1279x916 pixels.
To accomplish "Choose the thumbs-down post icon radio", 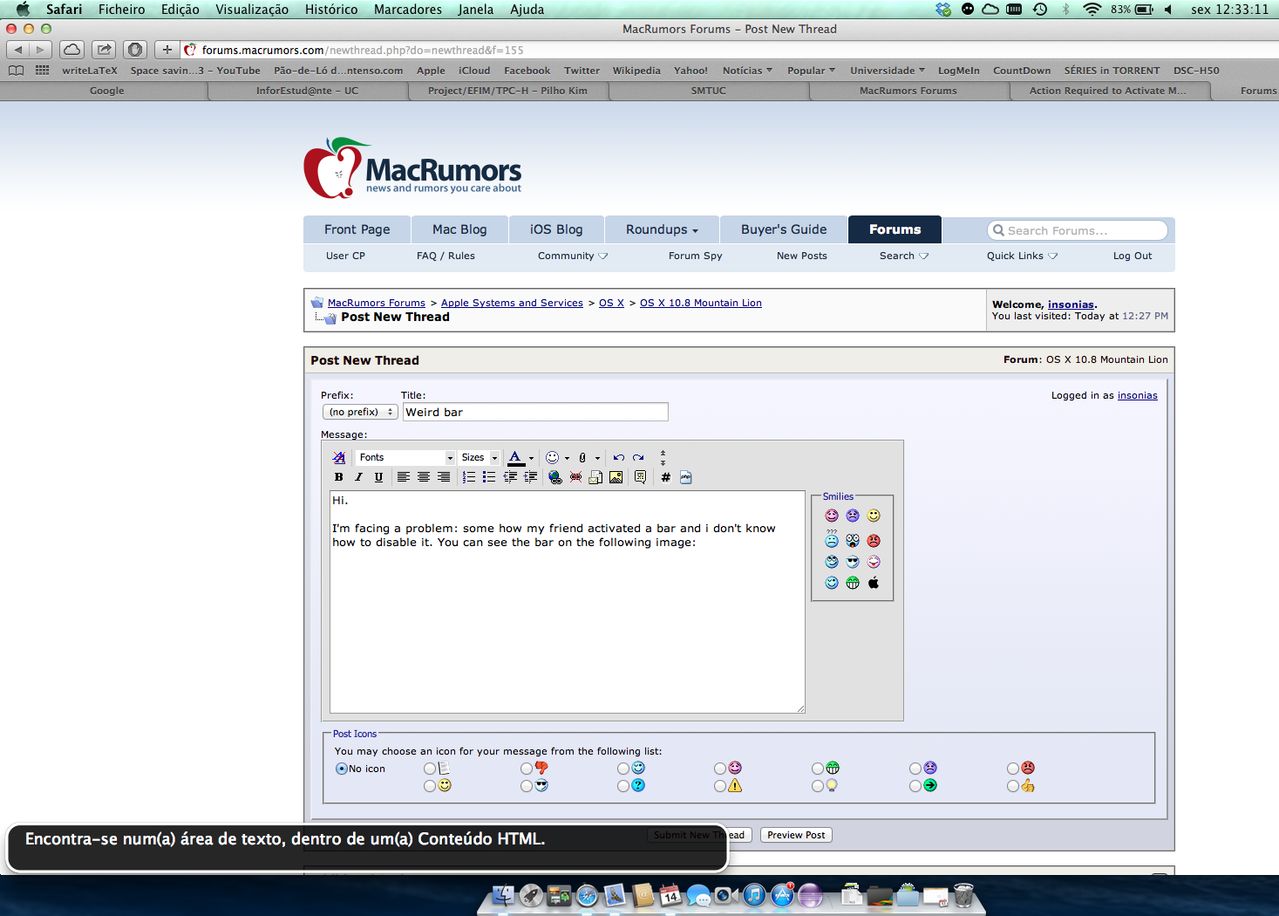I will coord(527,769).
